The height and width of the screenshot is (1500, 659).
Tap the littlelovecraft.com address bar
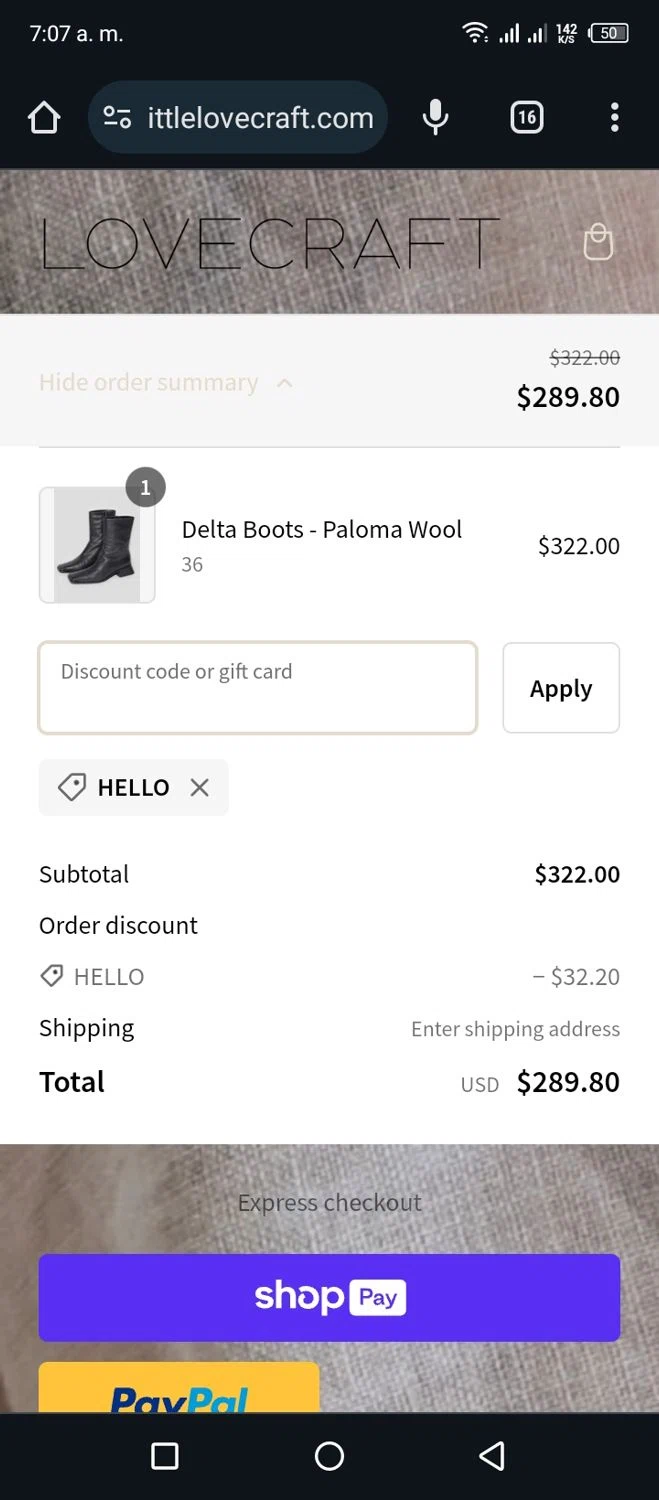coord(260,118)
